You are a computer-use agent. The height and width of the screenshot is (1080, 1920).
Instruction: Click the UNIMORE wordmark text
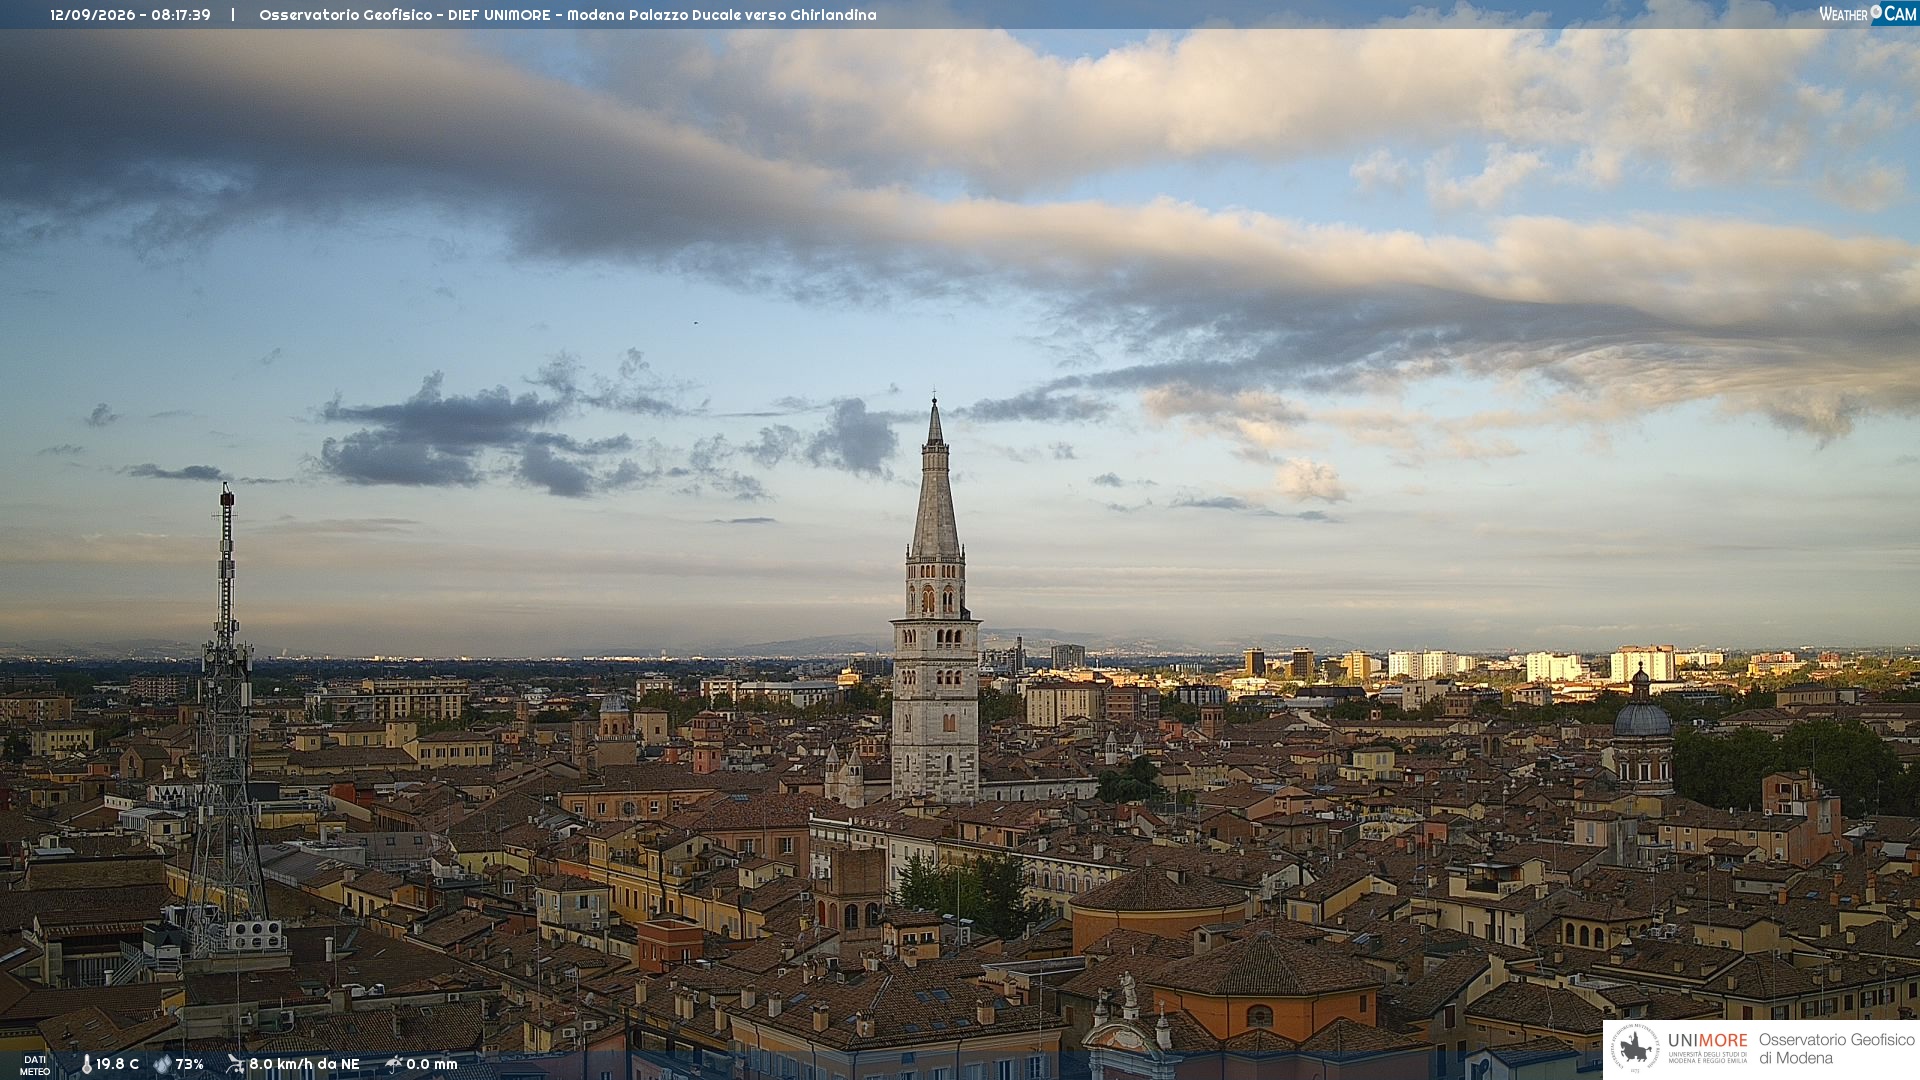1708,1040
